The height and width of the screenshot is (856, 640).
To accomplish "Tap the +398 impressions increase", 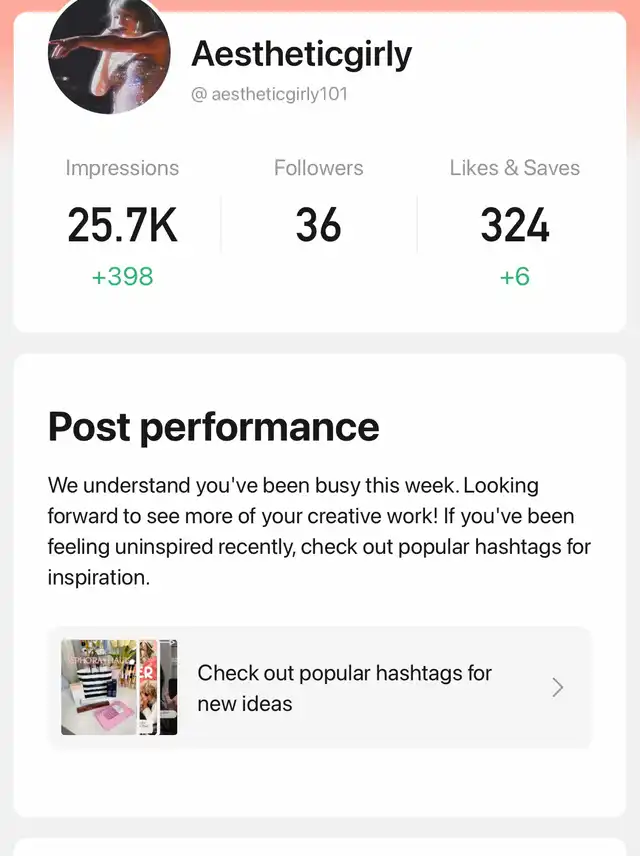I will (x=122, y=277).
